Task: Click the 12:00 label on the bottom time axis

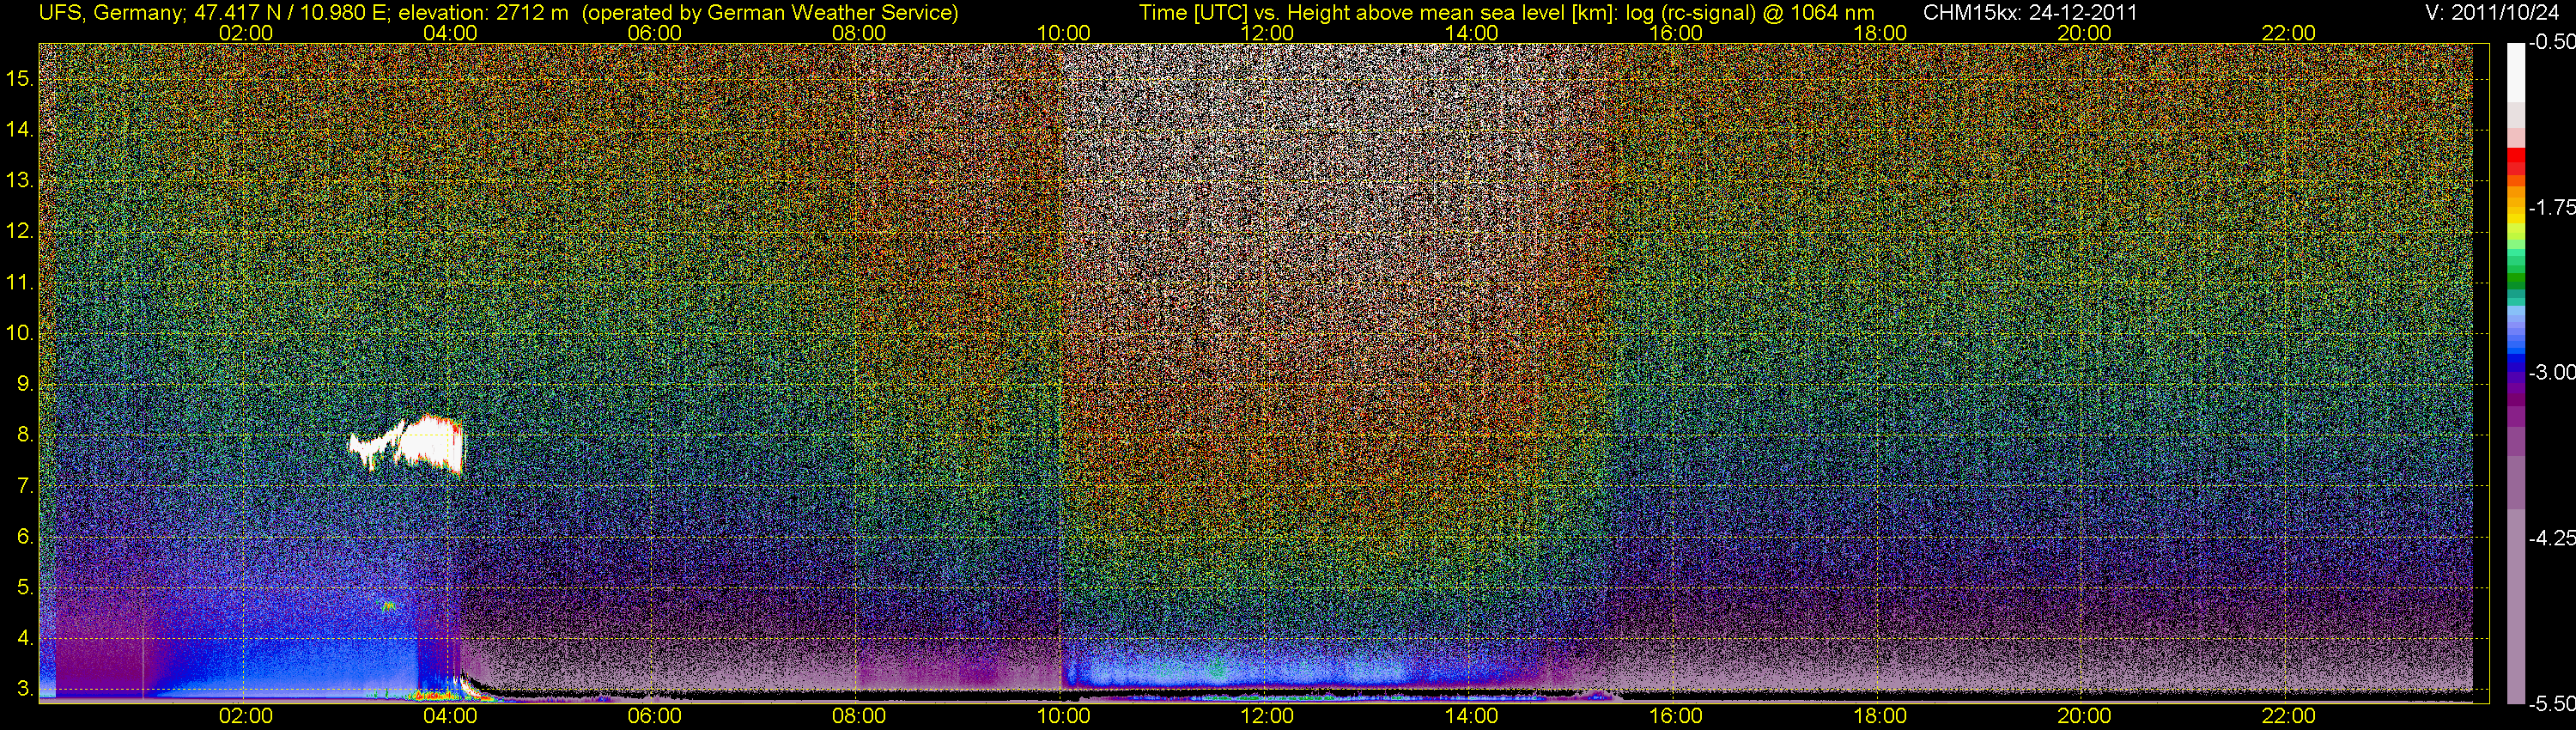Action: 1267,716
